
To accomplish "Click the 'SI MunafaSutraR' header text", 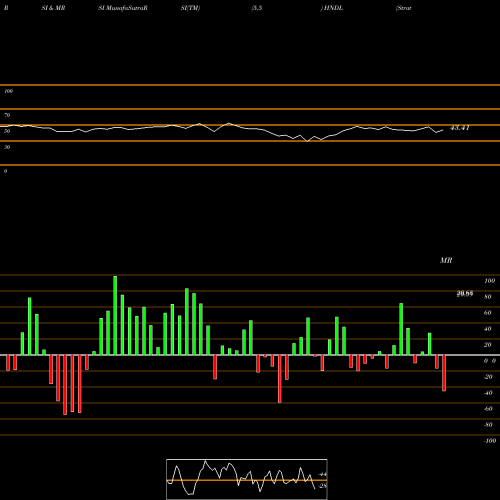I will pos(123,8).
